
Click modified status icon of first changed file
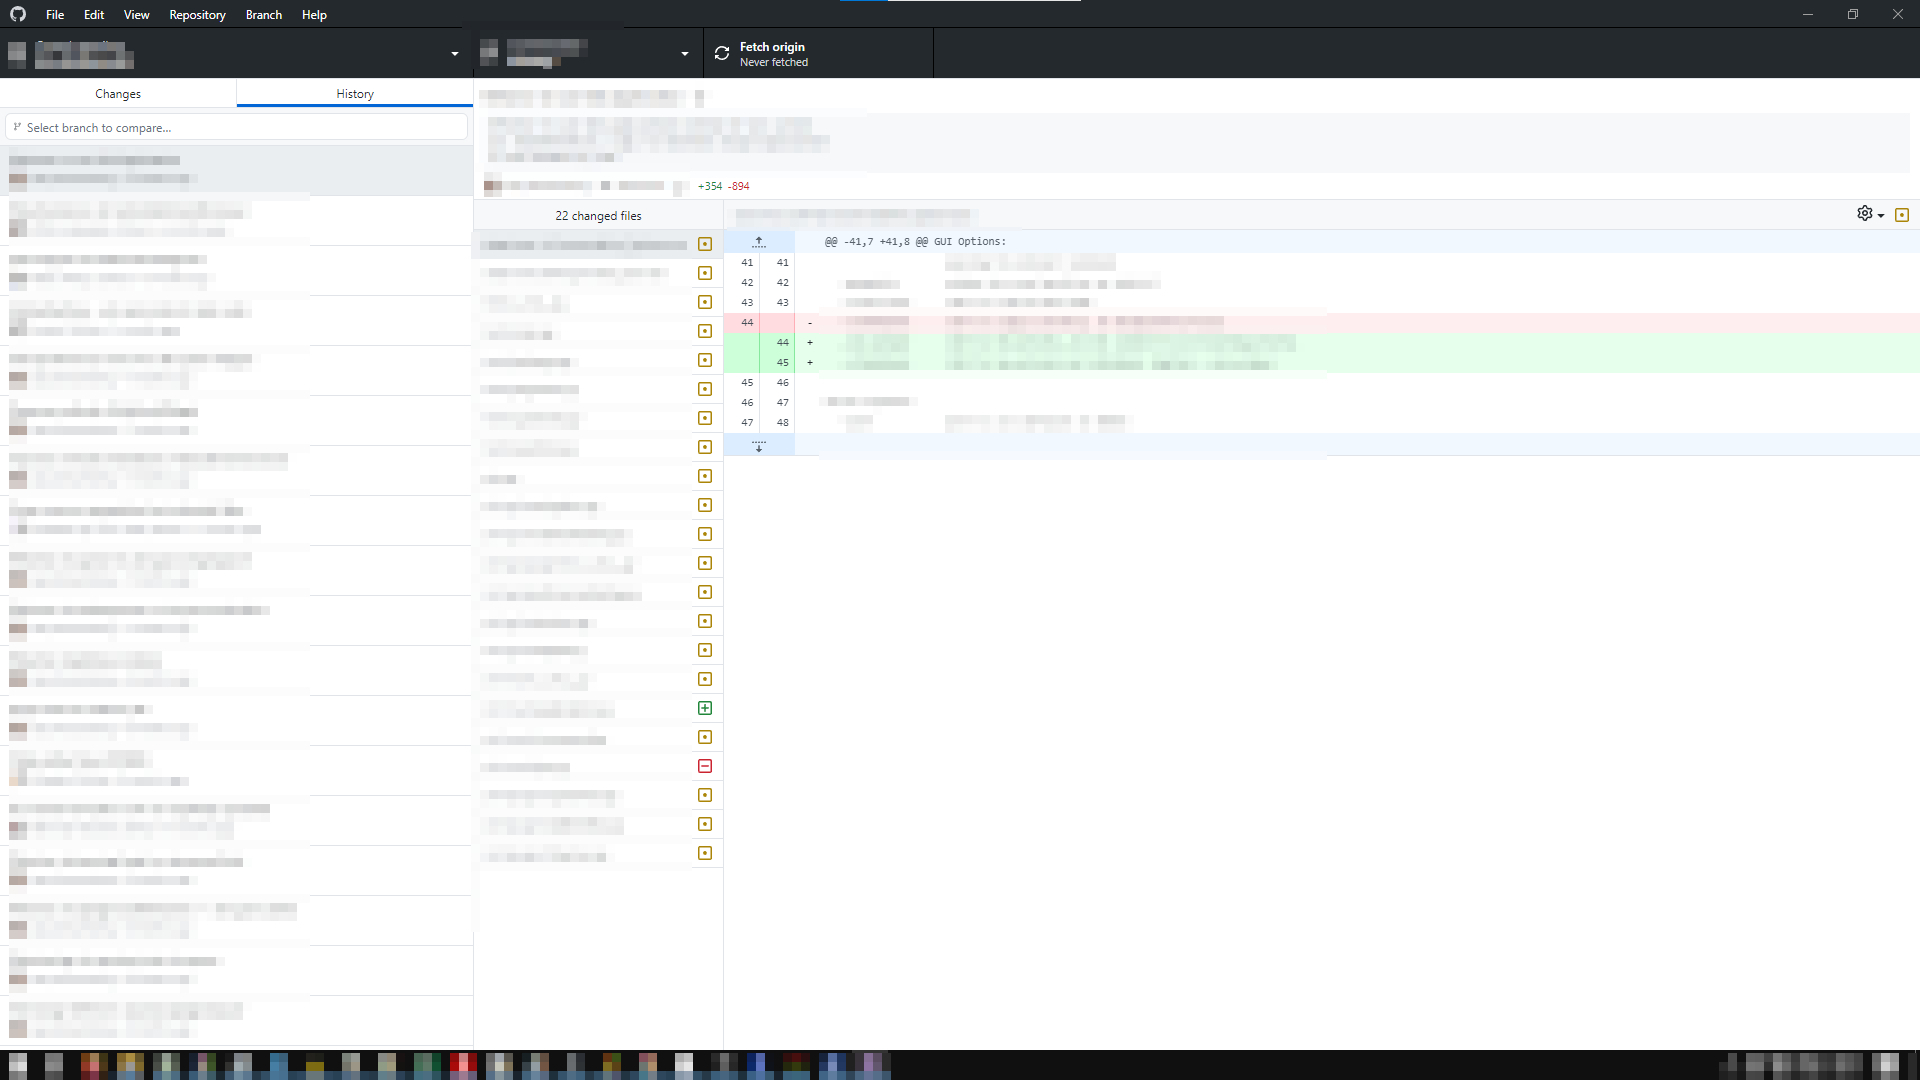coord(705,244)
